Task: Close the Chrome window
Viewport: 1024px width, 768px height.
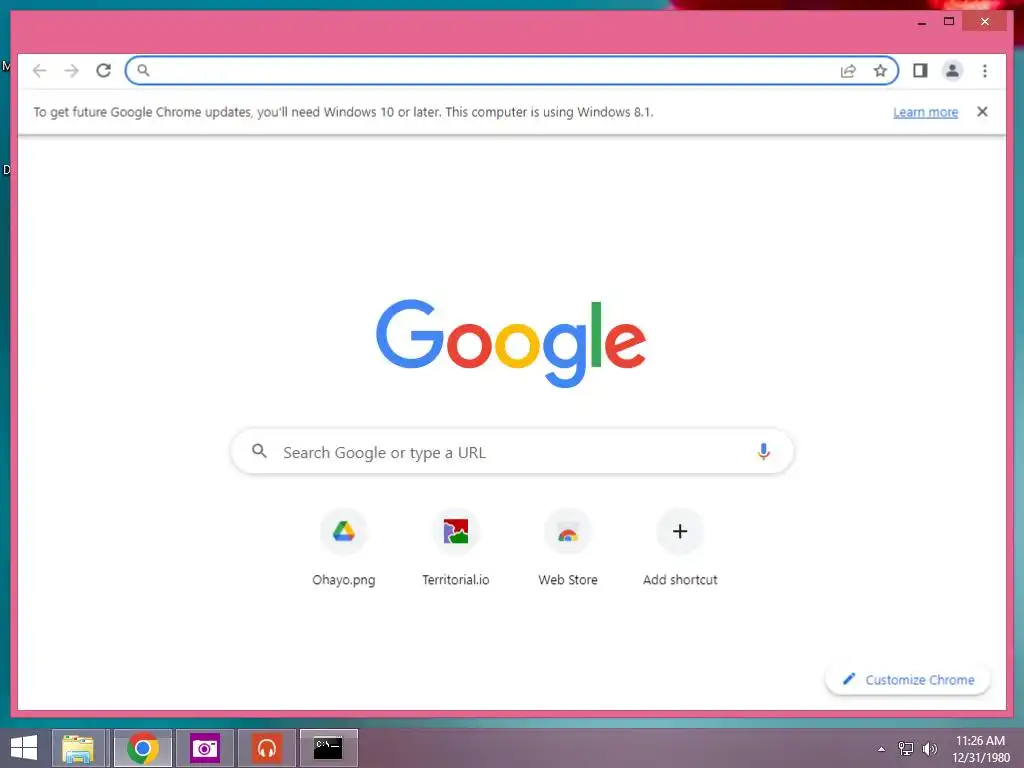Action: (985, 22)
